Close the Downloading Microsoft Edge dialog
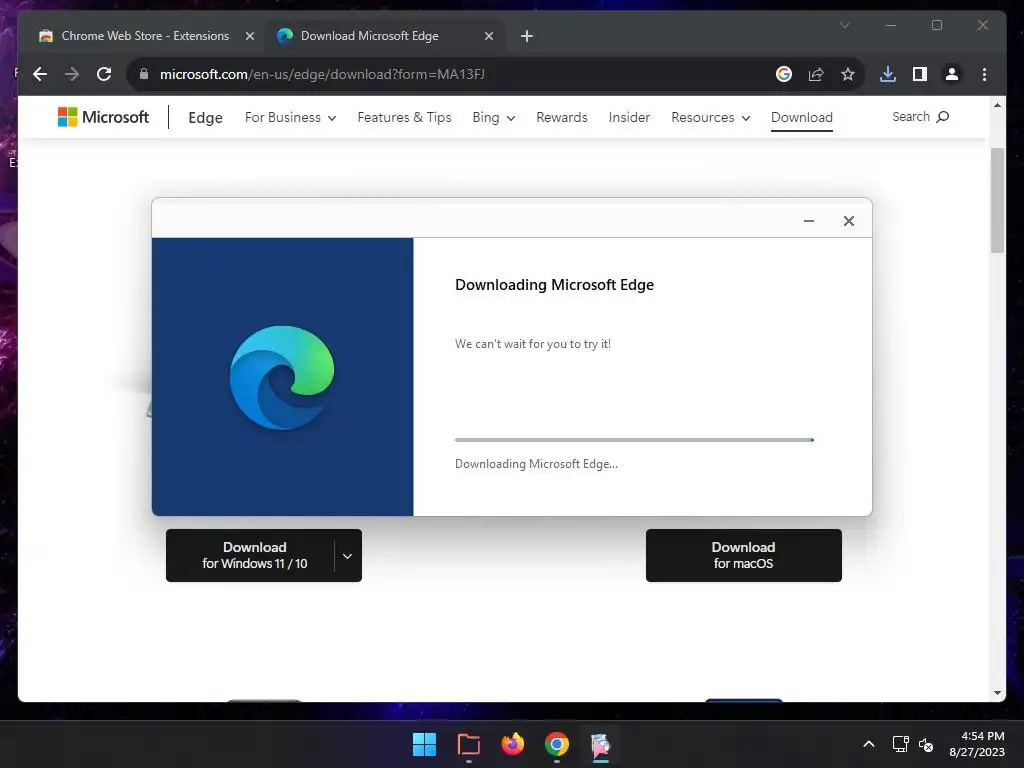 click(x=848, y=221)
